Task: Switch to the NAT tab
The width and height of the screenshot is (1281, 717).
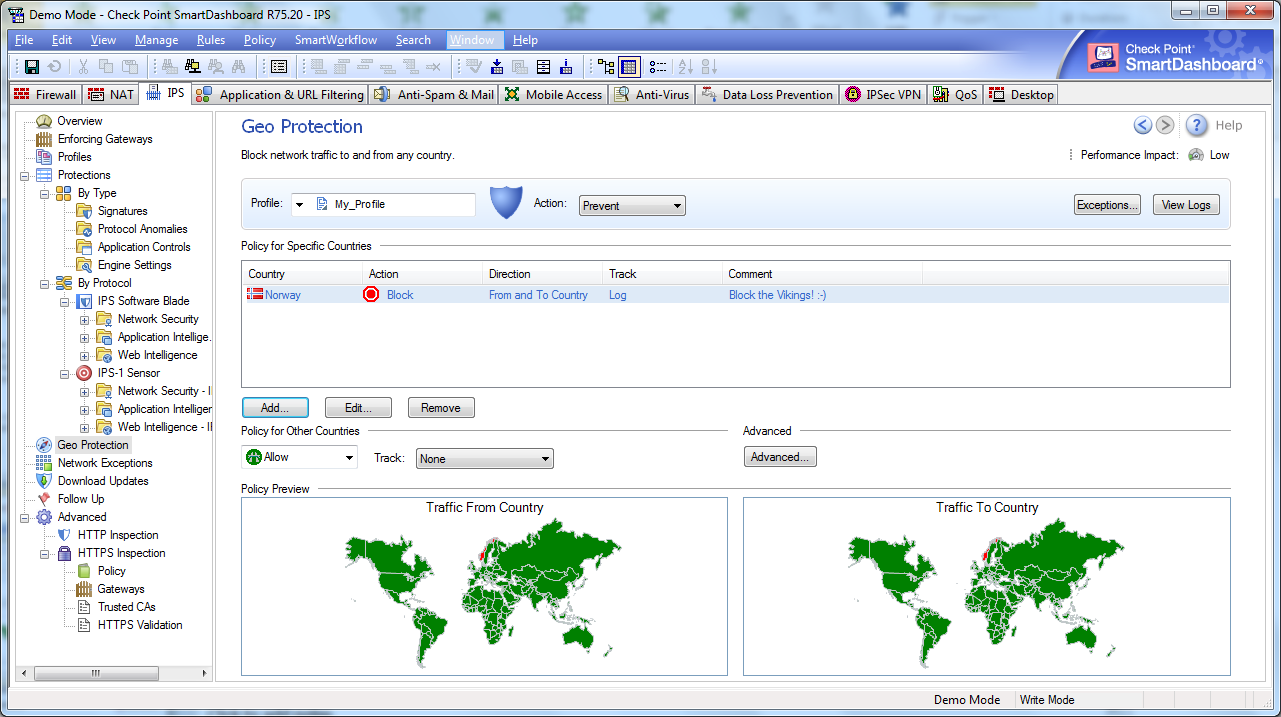Action: point(111,95)
